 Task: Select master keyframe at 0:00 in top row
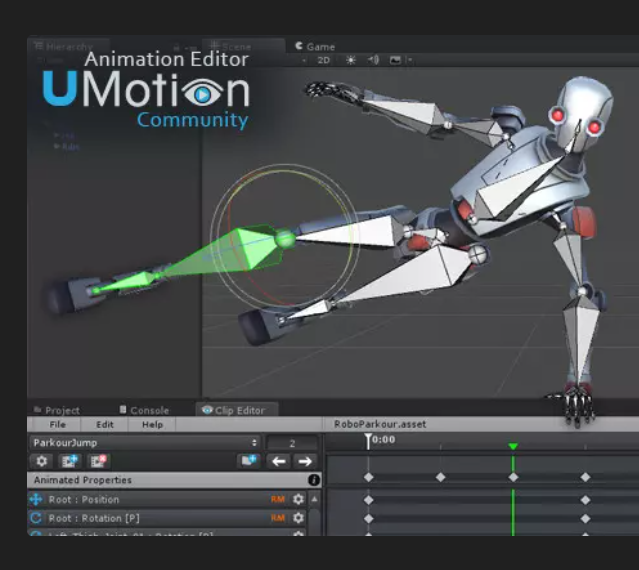click(368, 477)
